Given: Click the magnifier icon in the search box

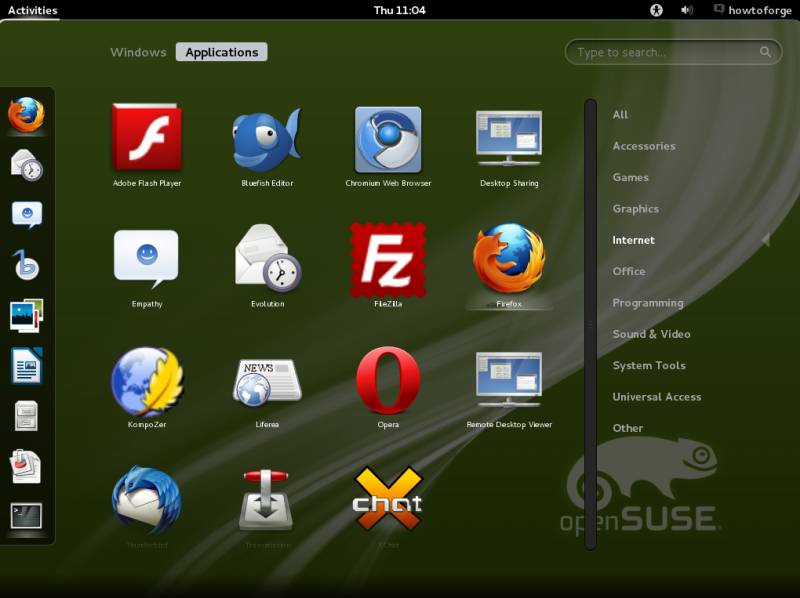Looking at the screenshot, I should point(765,52).
